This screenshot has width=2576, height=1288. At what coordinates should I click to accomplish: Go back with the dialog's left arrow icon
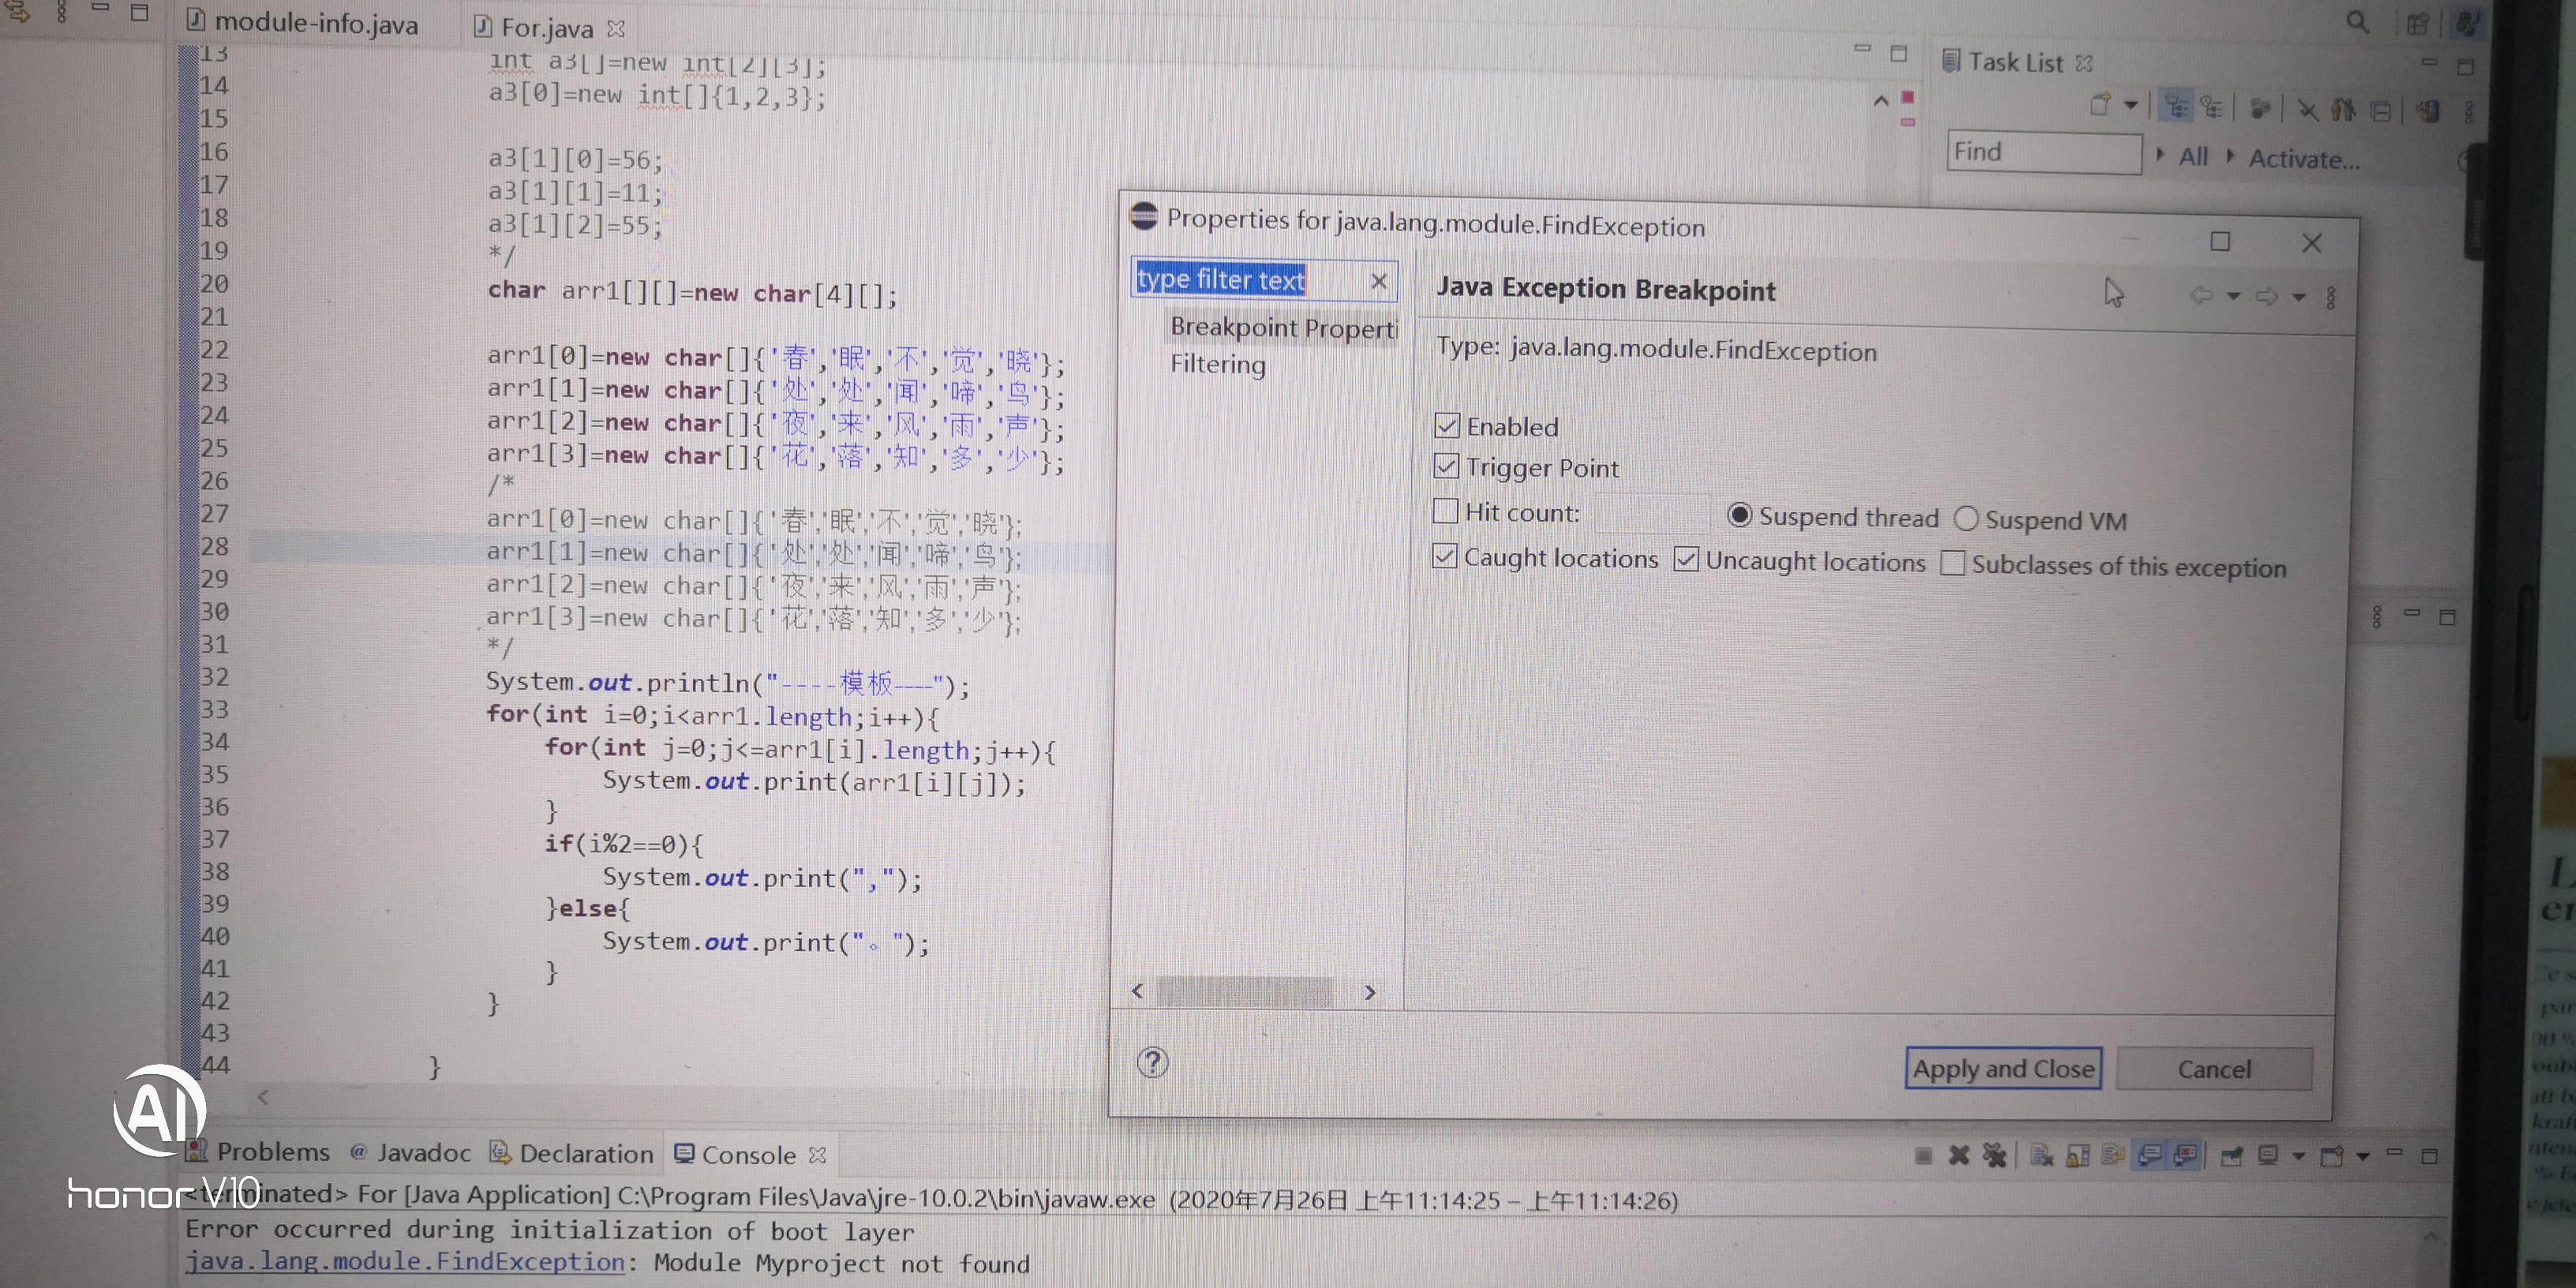coord(2201,295)
